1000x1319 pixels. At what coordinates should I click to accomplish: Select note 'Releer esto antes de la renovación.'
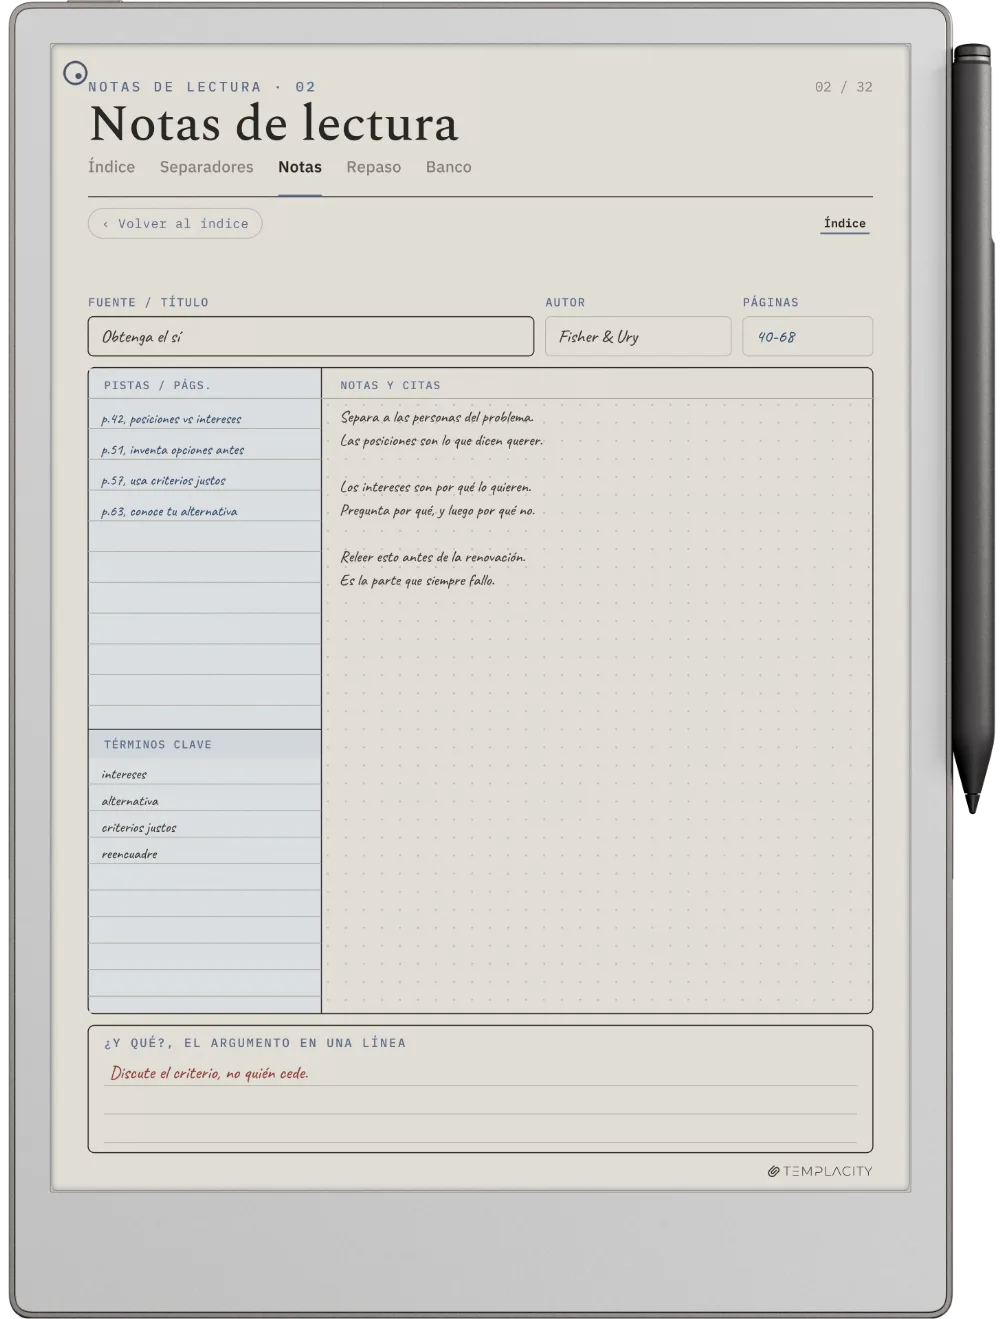coord(433,557)
